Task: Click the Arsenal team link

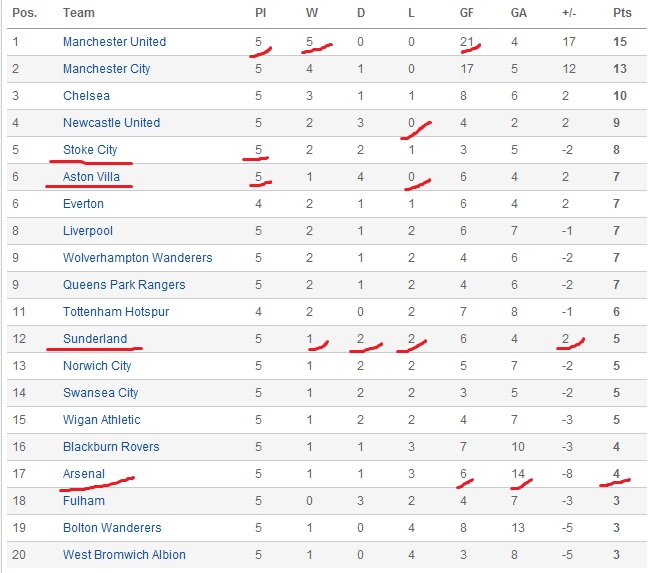Action: coord(84,474)
